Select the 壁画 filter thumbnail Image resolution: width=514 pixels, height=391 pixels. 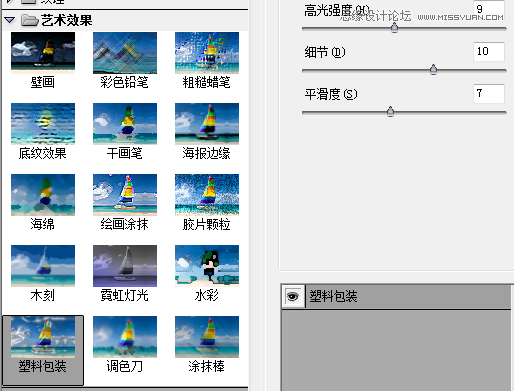coord(43,53)
